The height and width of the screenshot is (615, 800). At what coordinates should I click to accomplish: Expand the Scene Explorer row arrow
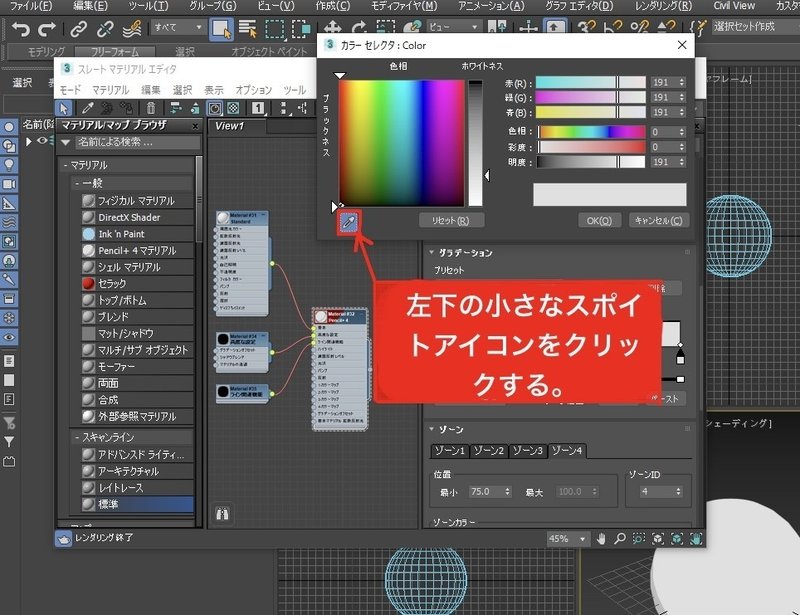click(29, 141)
